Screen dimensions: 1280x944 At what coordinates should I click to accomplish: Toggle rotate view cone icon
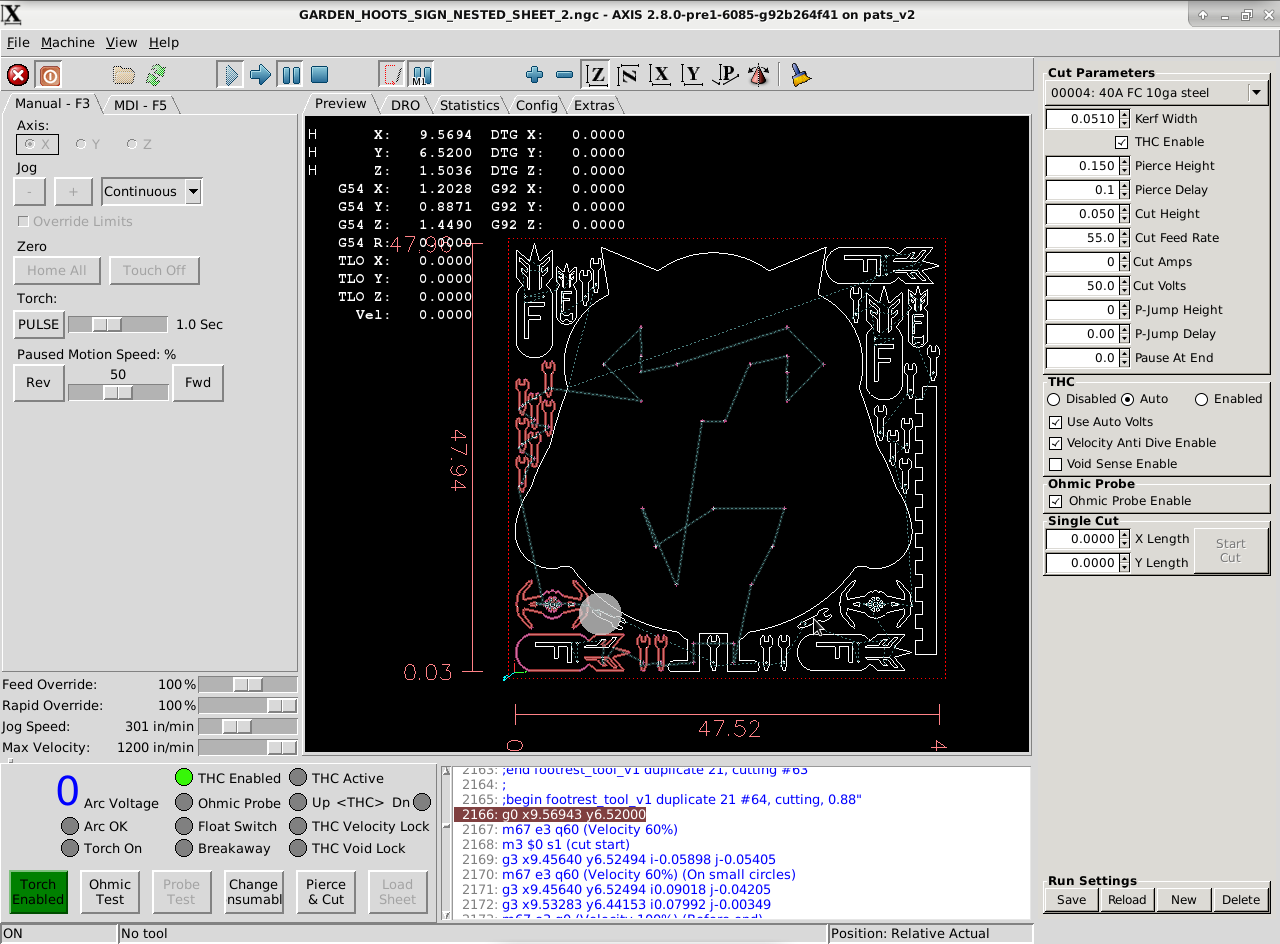(x=758, y=75)
